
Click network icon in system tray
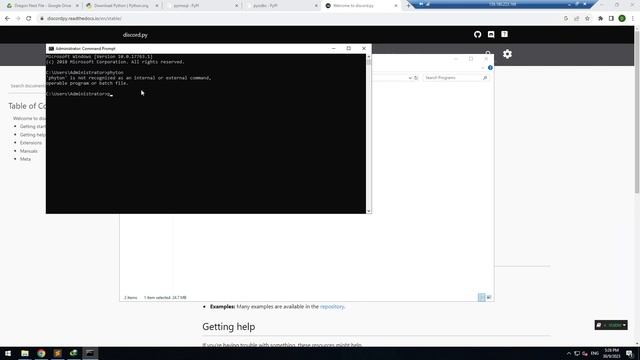(x=577, y=353)
